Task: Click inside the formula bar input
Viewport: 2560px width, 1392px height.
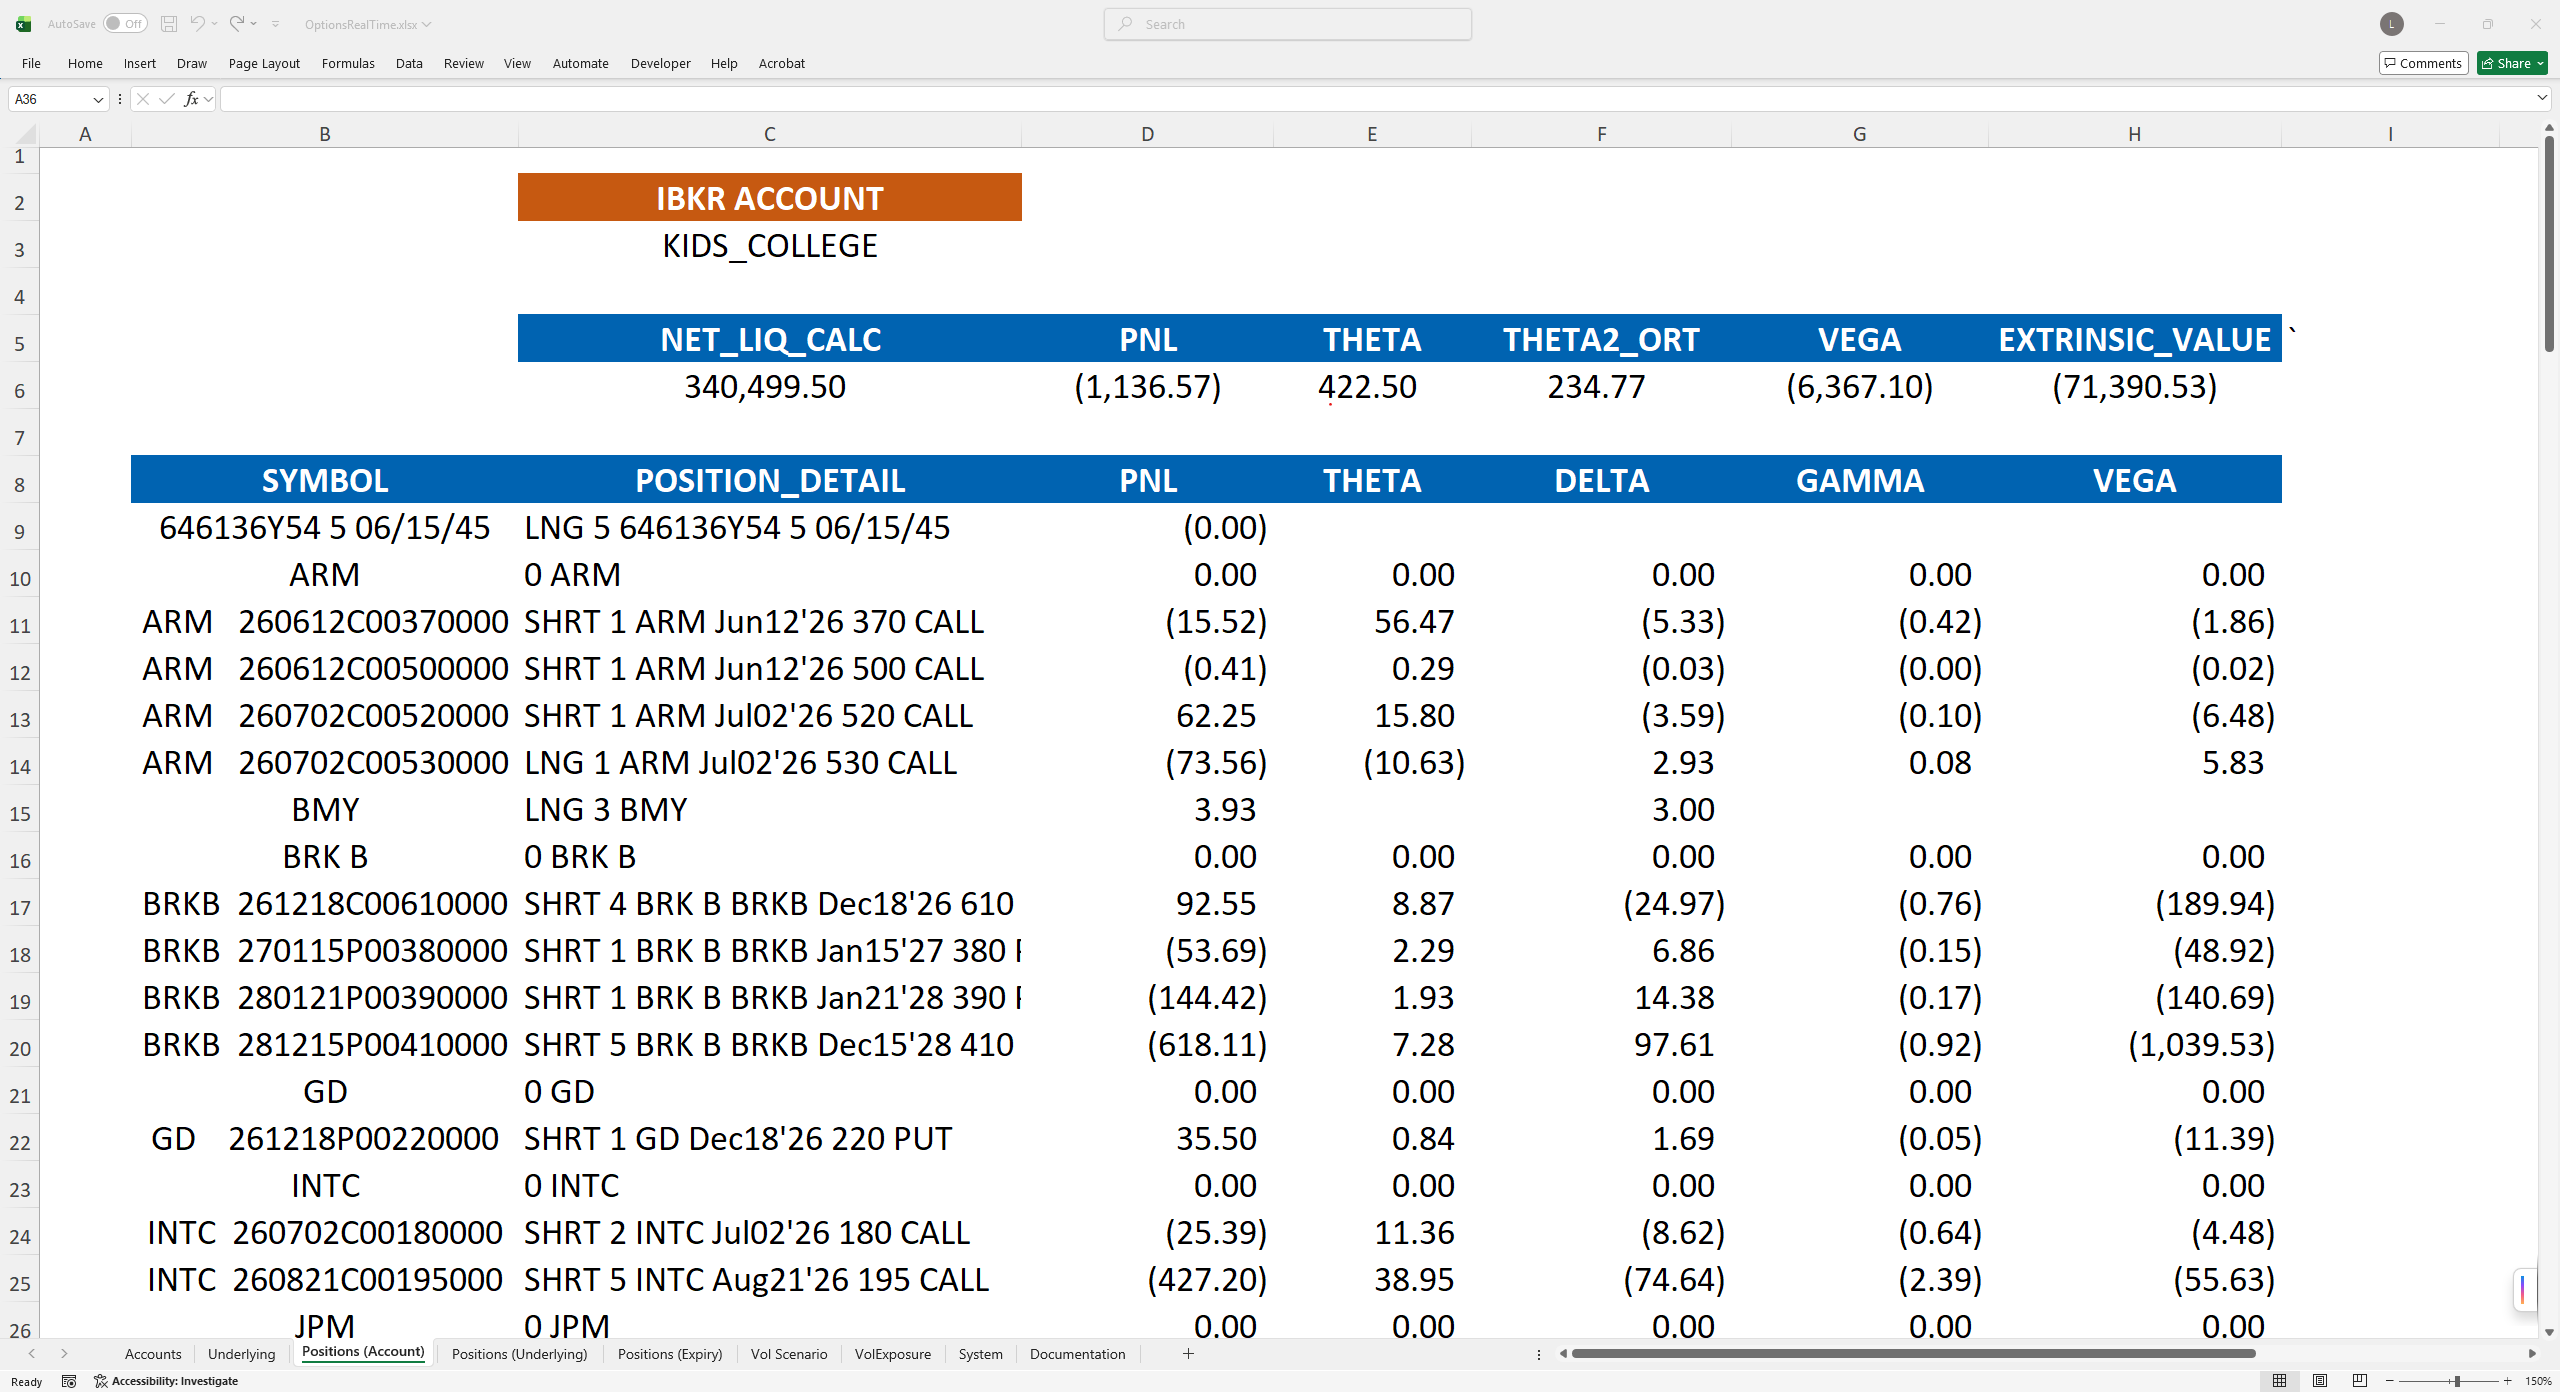Action: 1376,99
